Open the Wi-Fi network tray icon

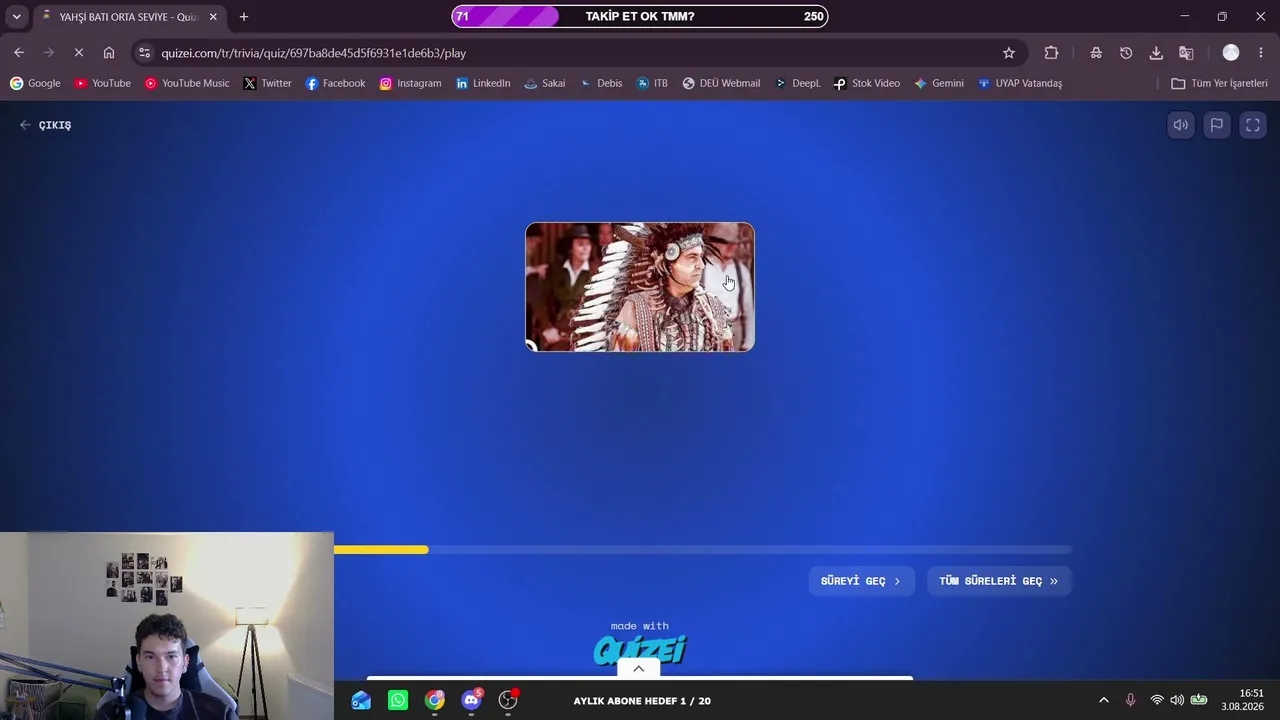point(1157,701)
